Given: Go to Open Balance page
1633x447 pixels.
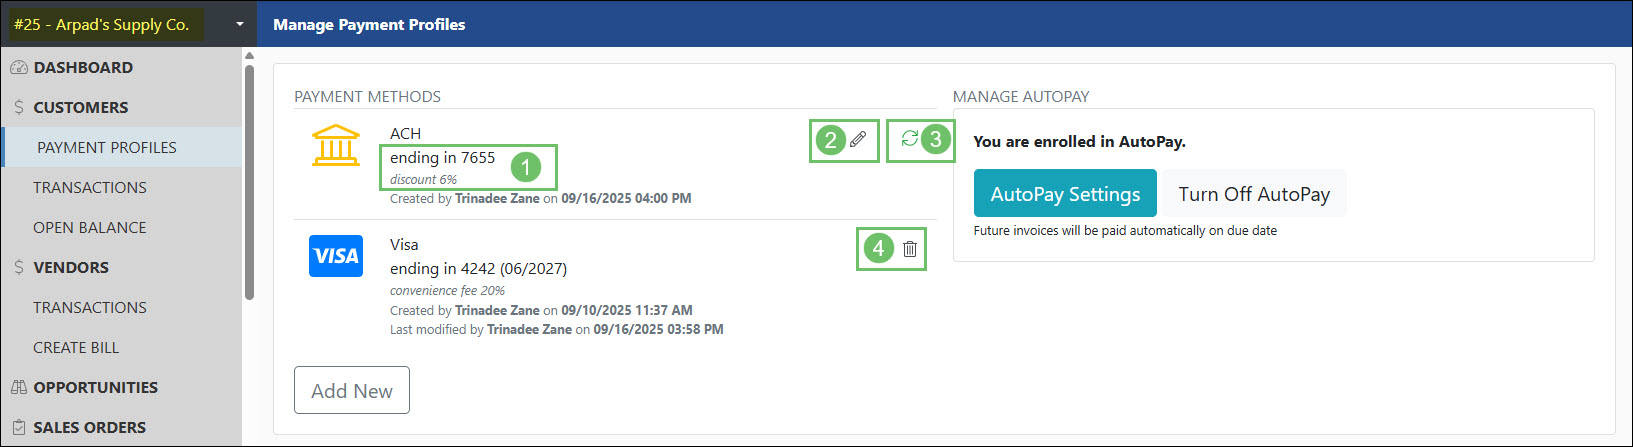Looking at the screenshot, I should [89, 227].
